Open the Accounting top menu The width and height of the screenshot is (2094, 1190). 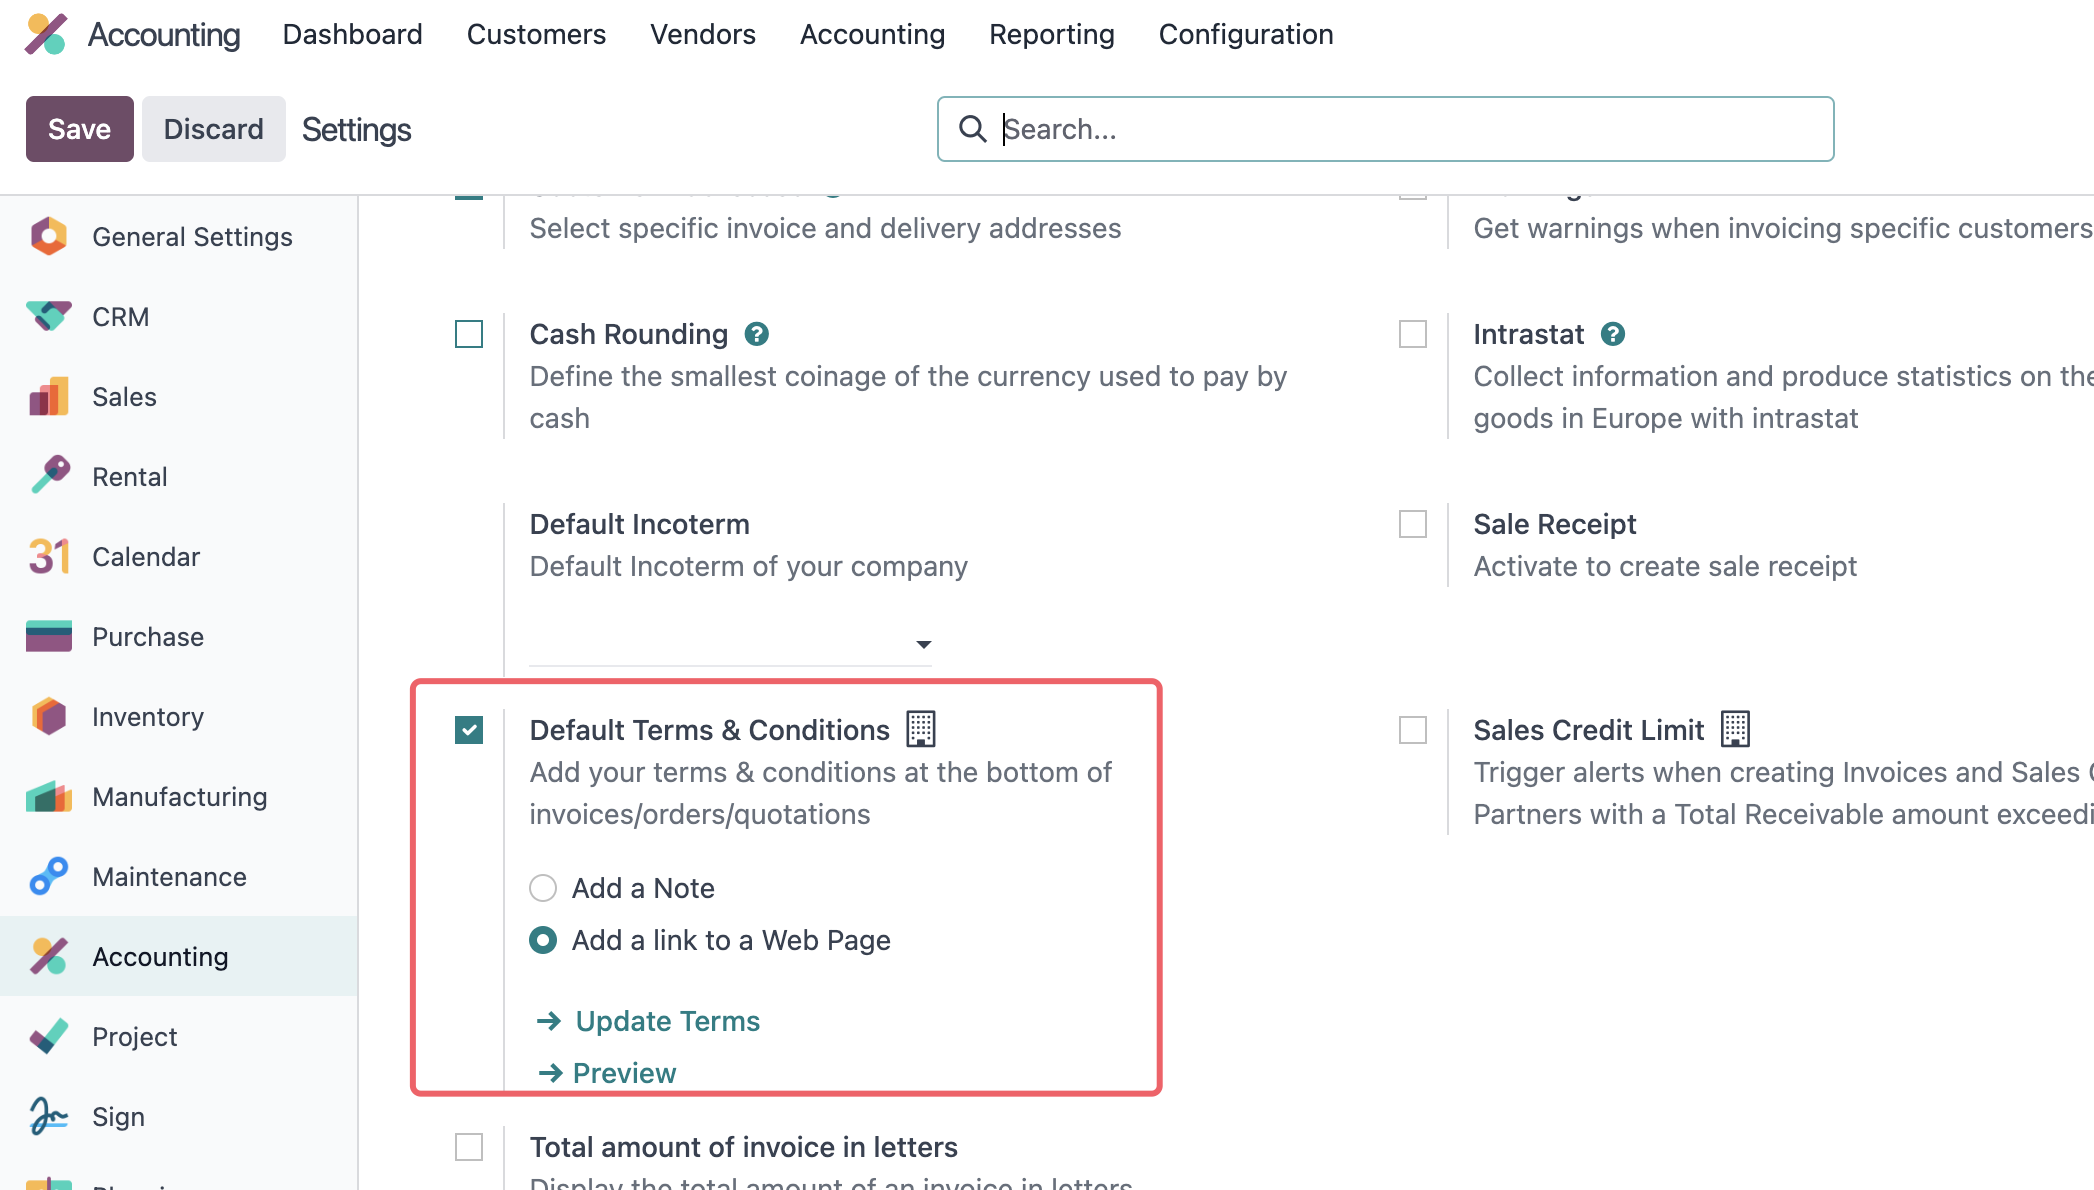pyautogui.click(x=872, y=34)
